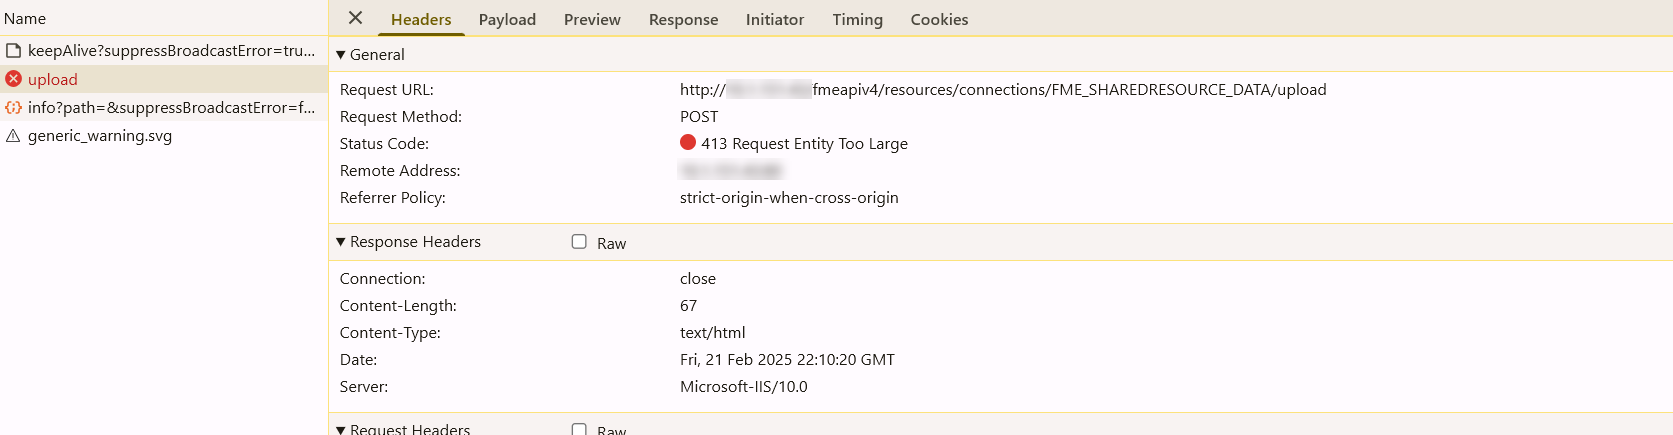Click the document icon beside keepAlive request
Screen dimensions: 1673x435
[x=13, y=50]
